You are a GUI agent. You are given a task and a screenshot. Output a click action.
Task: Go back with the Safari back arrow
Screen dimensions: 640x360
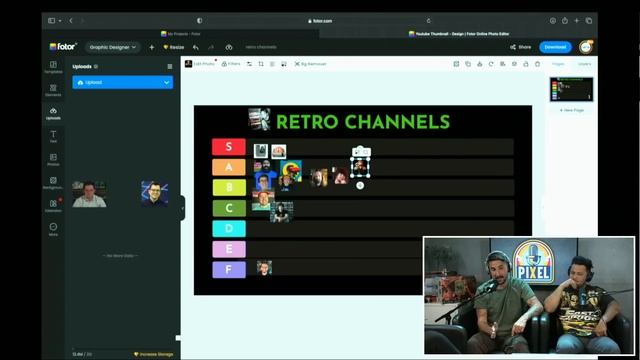[x=71, y=20]
